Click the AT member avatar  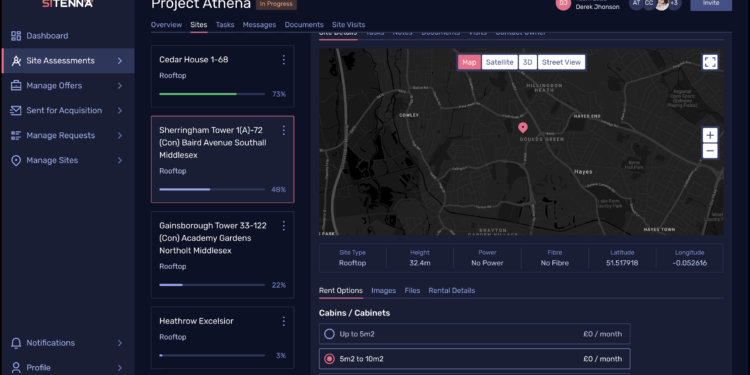tap(636, 4)
